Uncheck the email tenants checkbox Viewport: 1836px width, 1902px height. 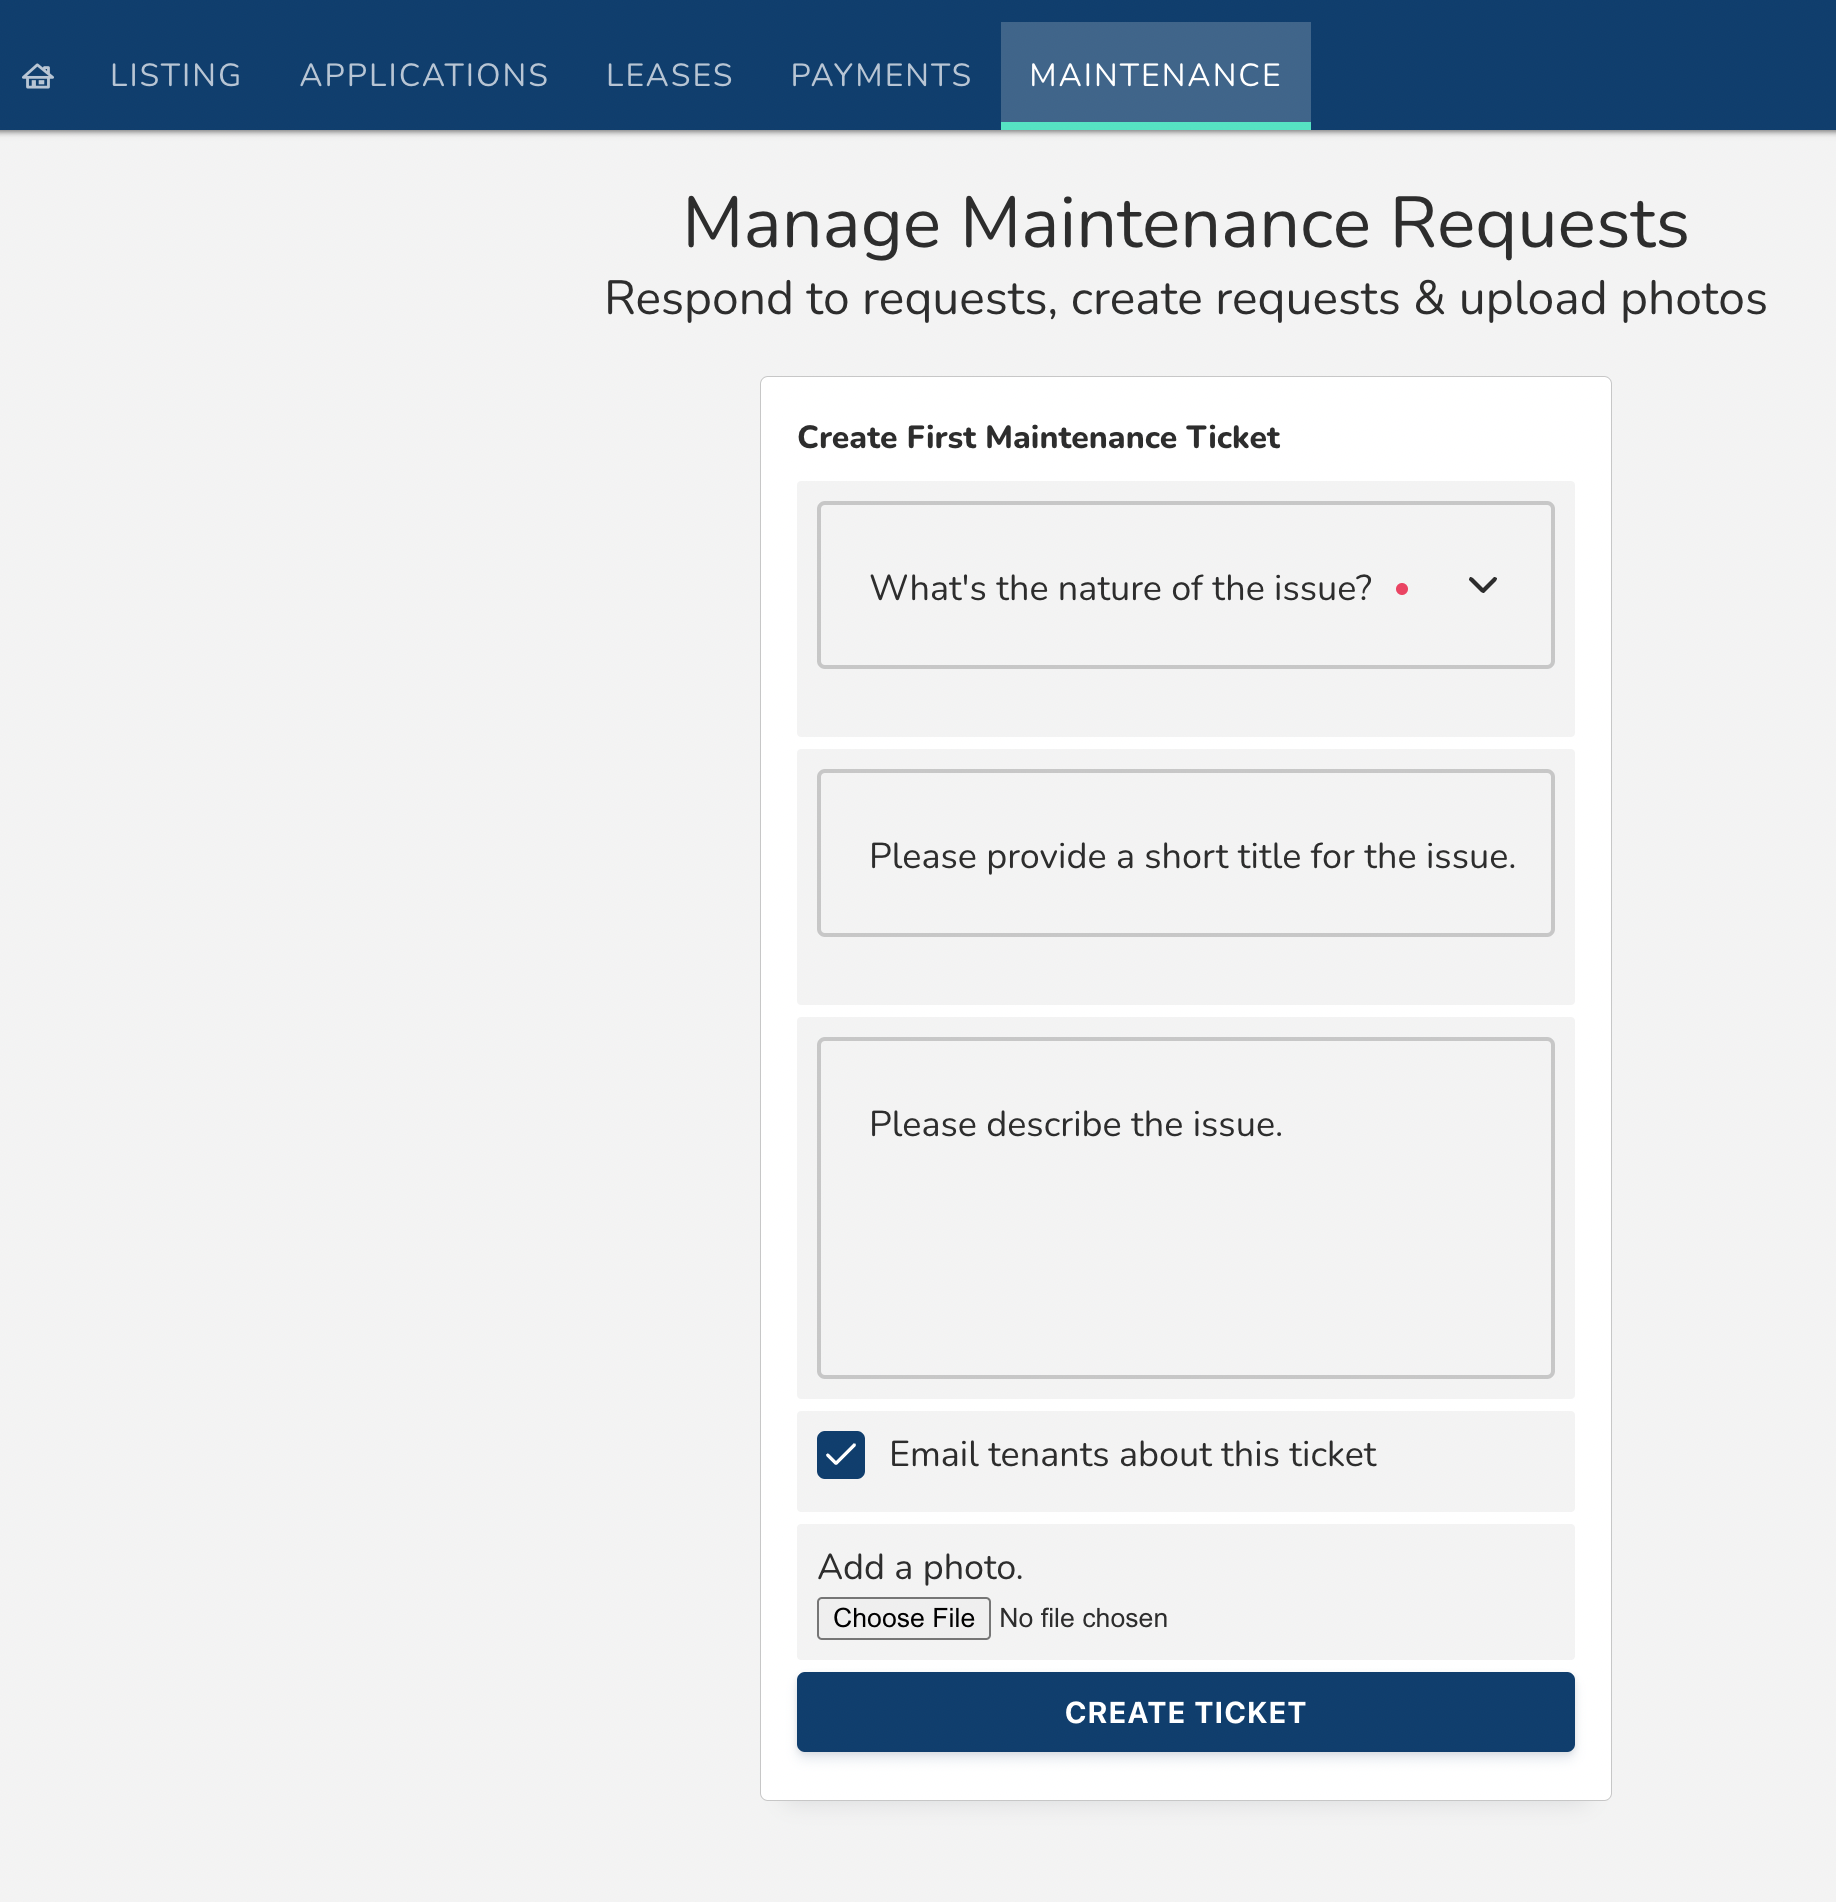click(x=841, y=1455)
